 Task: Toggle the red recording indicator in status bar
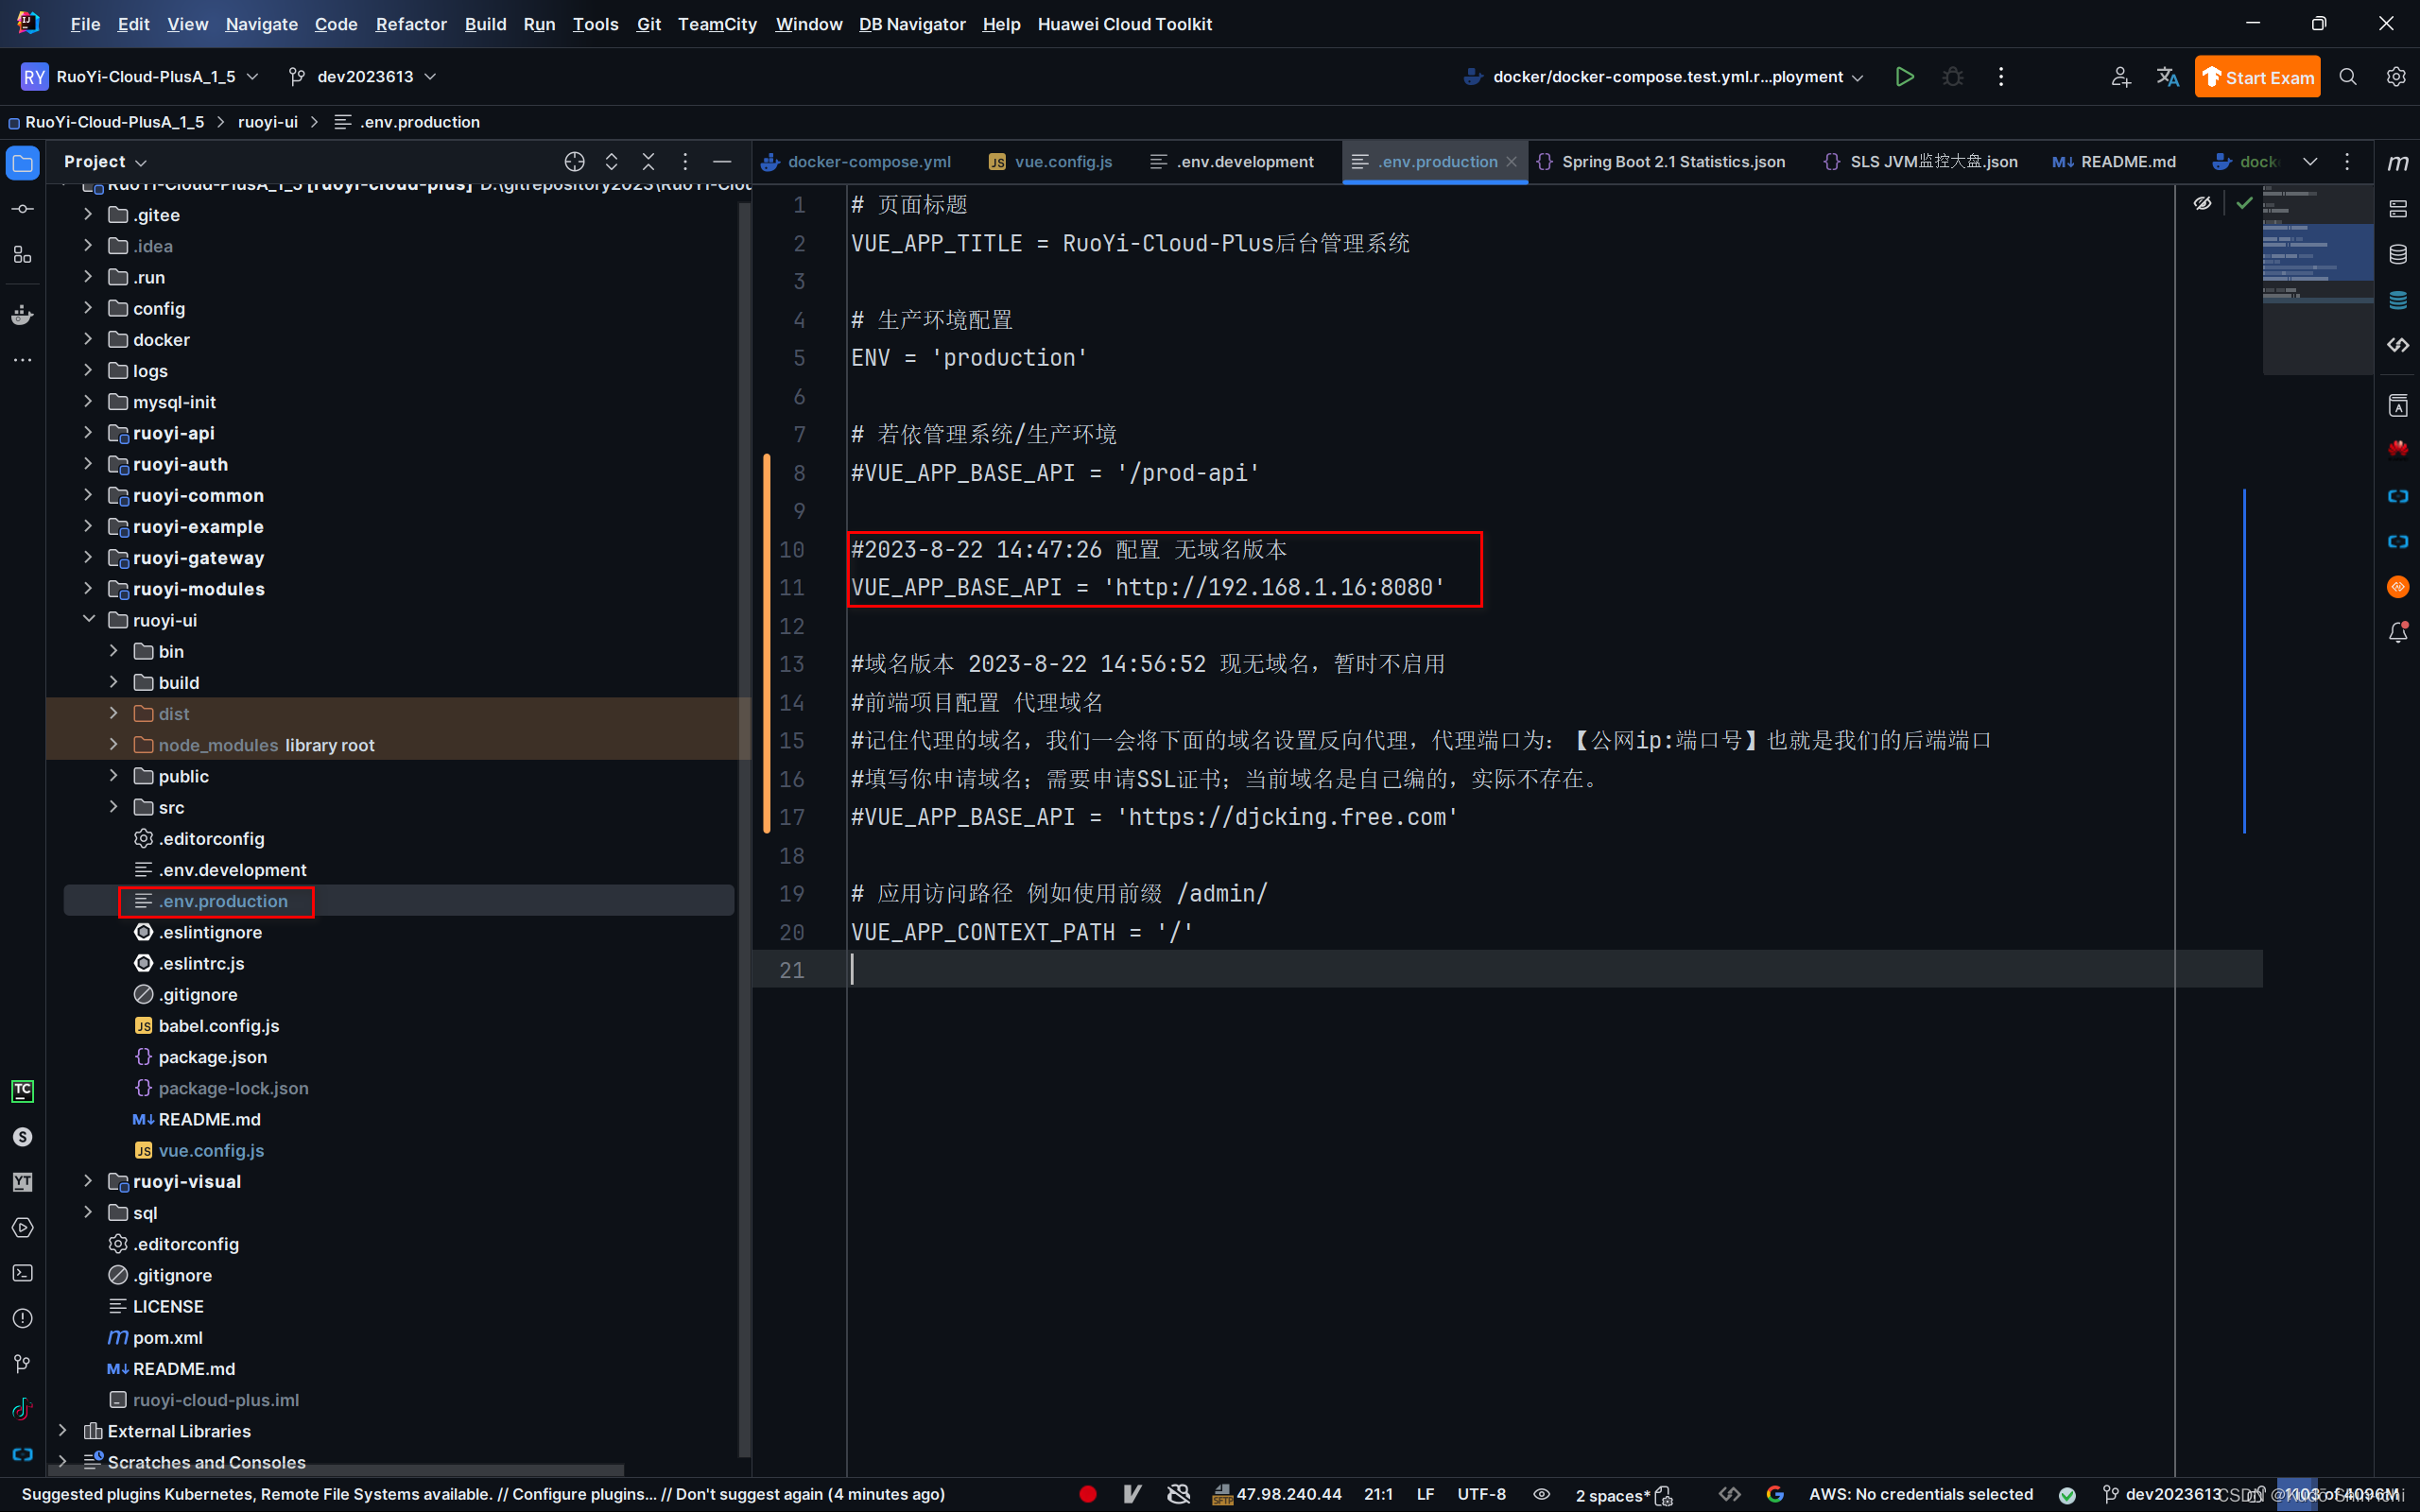click(x=1088, y=1494)
